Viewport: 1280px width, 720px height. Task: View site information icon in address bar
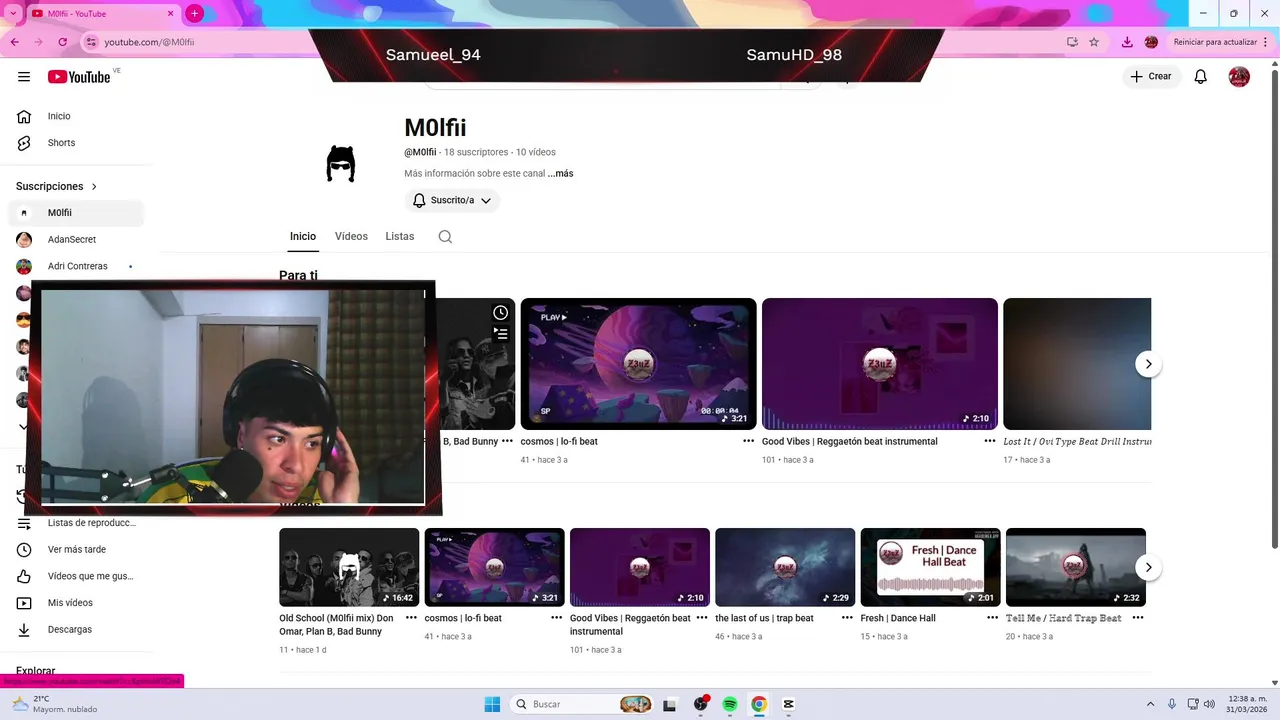pyautogui.click(x=91, y=42)
